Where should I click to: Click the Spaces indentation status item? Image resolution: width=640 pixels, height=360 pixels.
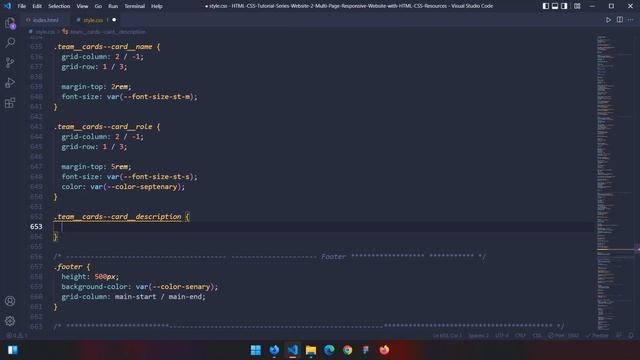tap(478, 336)
